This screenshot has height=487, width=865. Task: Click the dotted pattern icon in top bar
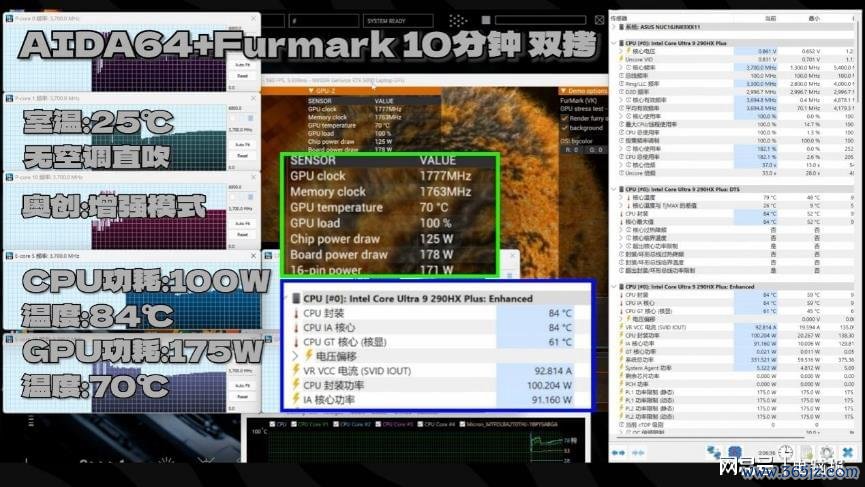click(x=458, y=20)
